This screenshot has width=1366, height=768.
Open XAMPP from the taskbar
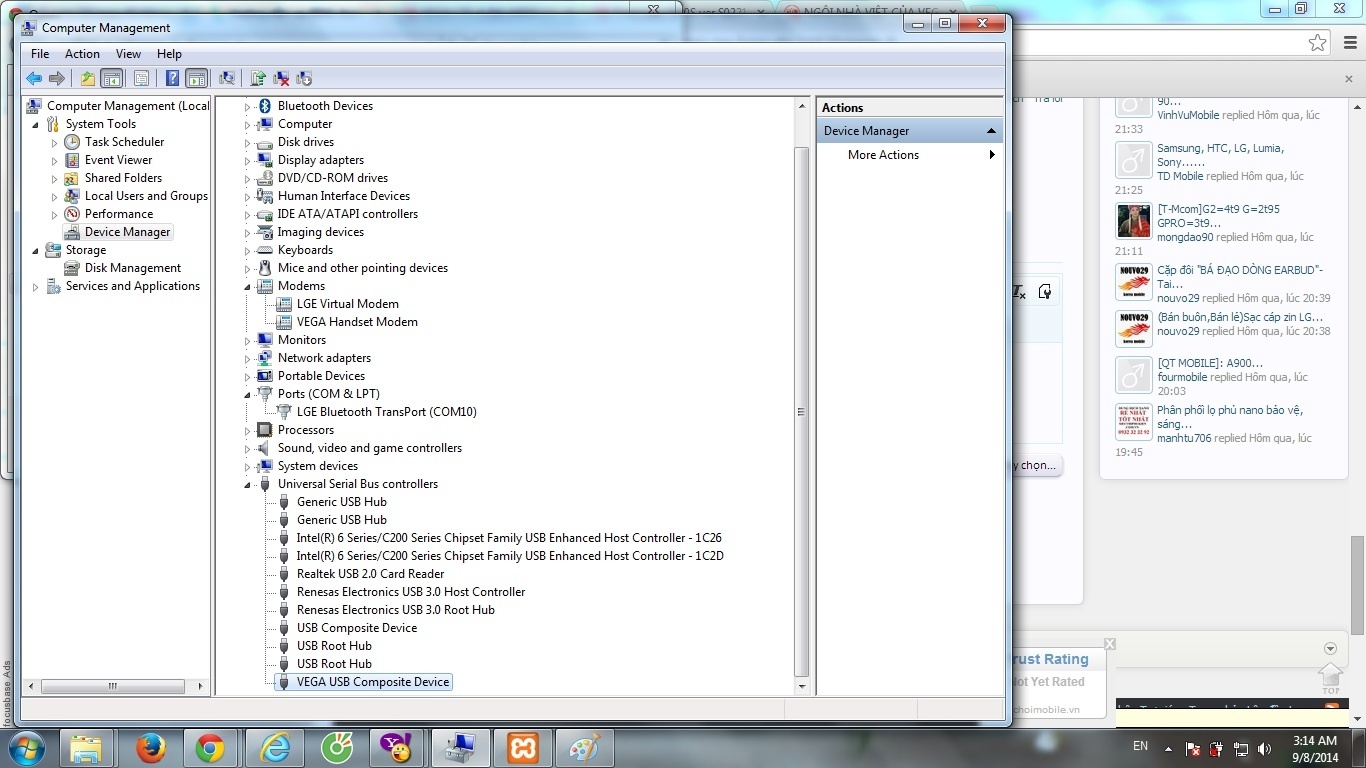coord(523,748)
